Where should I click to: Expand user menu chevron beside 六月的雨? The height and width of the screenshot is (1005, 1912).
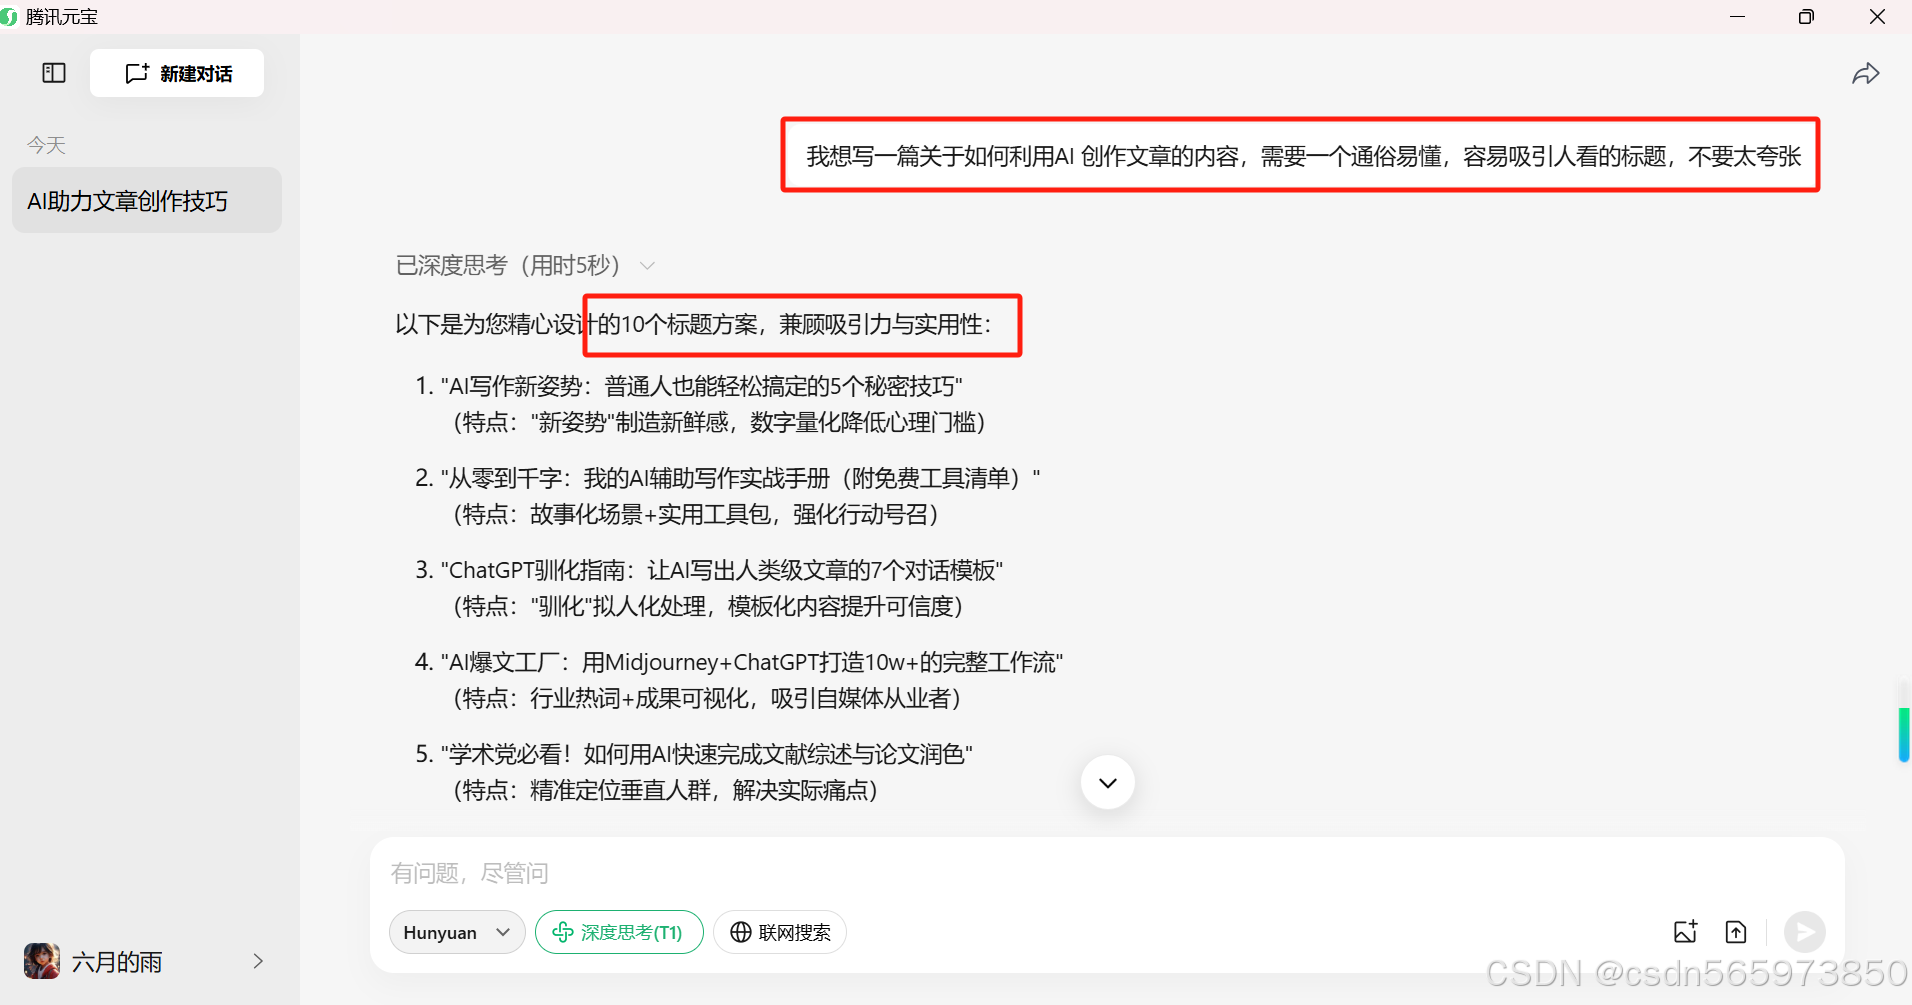coord(258,961)
